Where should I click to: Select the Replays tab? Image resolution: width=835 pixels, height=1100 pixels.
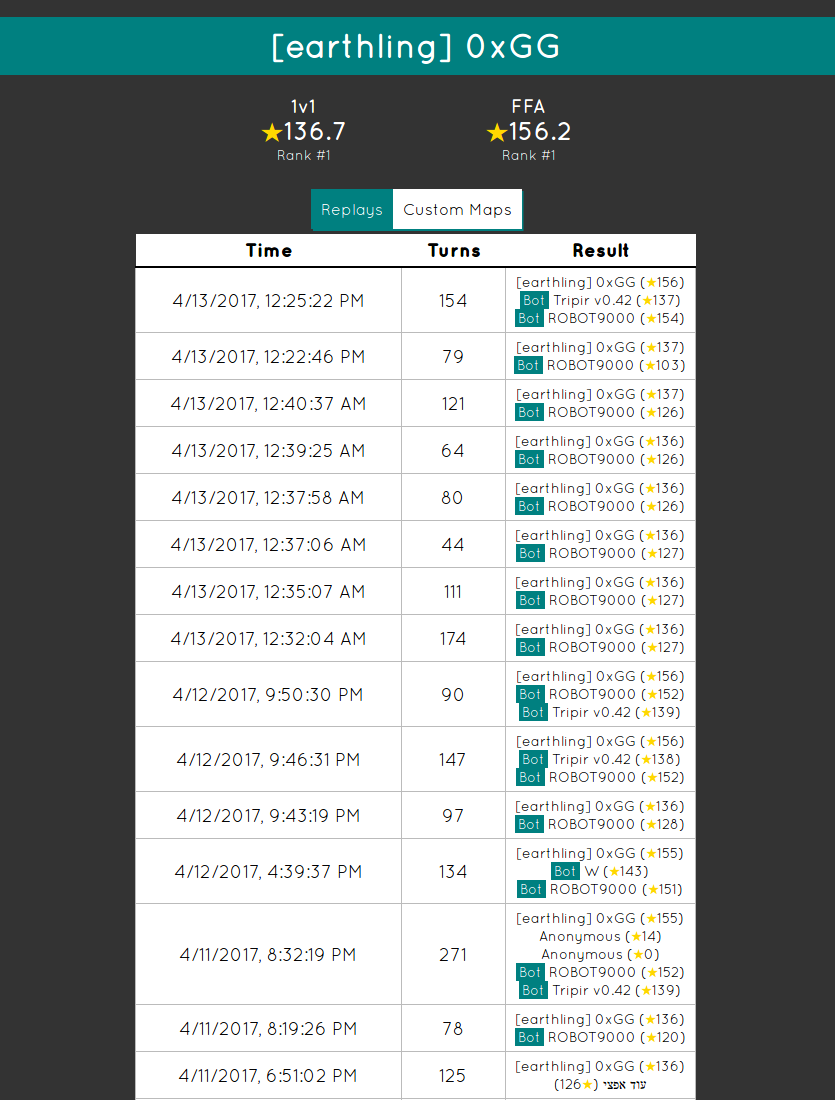click(352, 210)
